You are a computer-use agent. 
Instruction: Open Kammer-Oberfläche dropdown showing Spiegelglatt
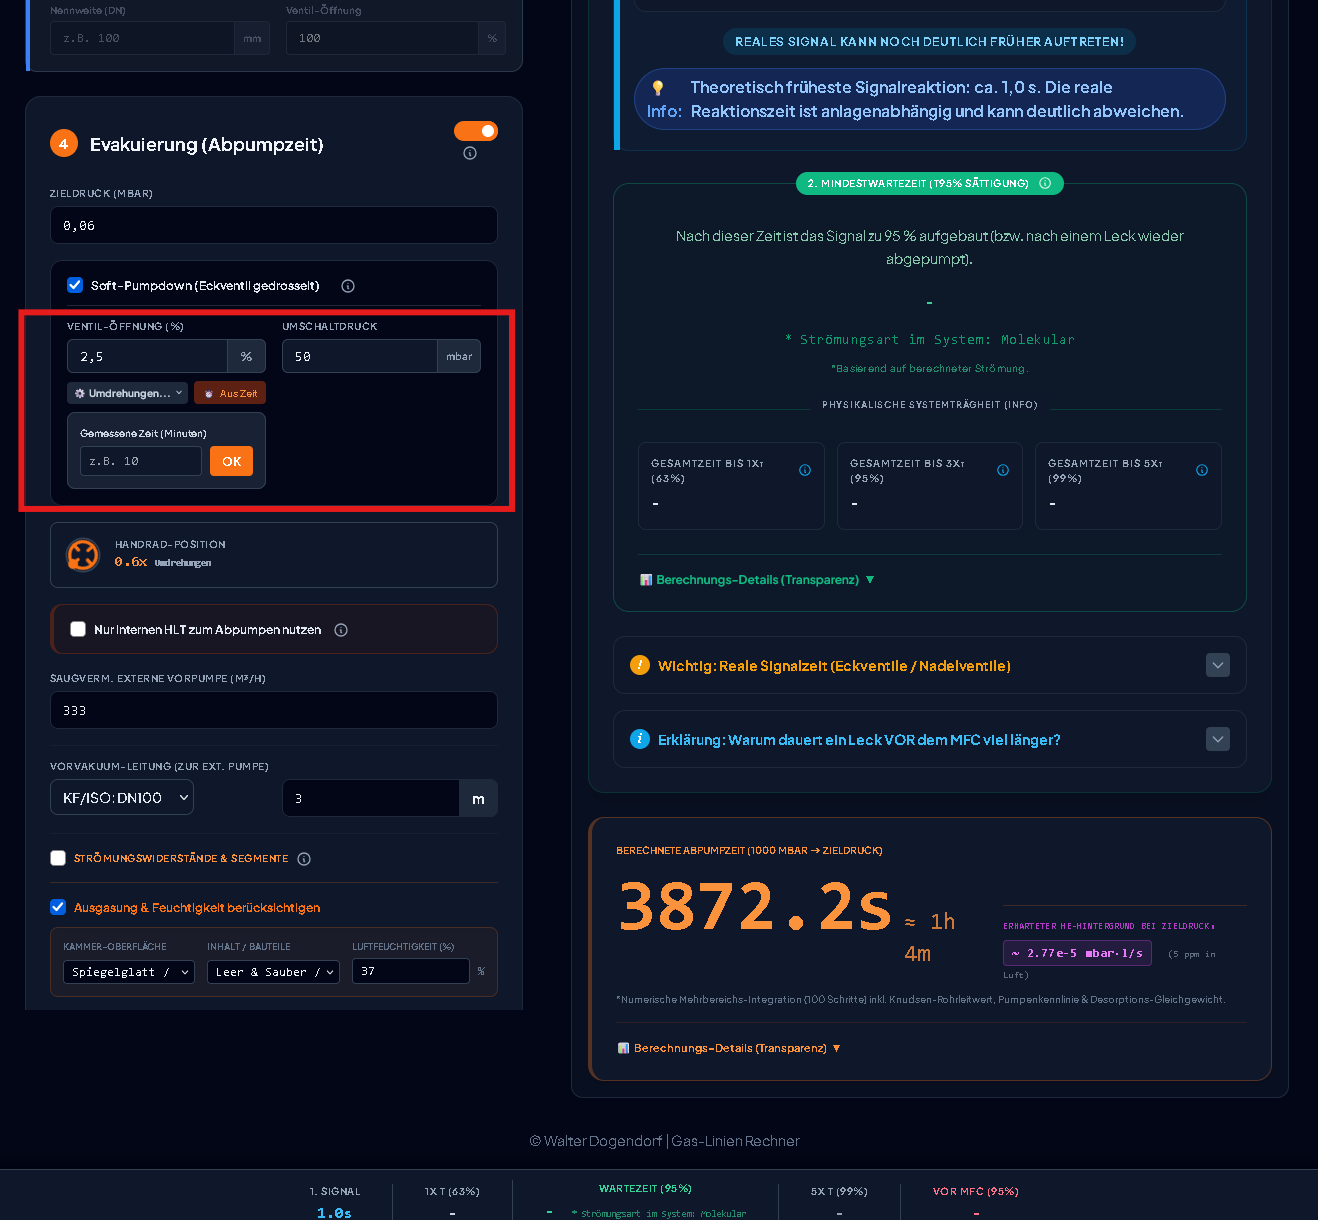pos(129,972)
